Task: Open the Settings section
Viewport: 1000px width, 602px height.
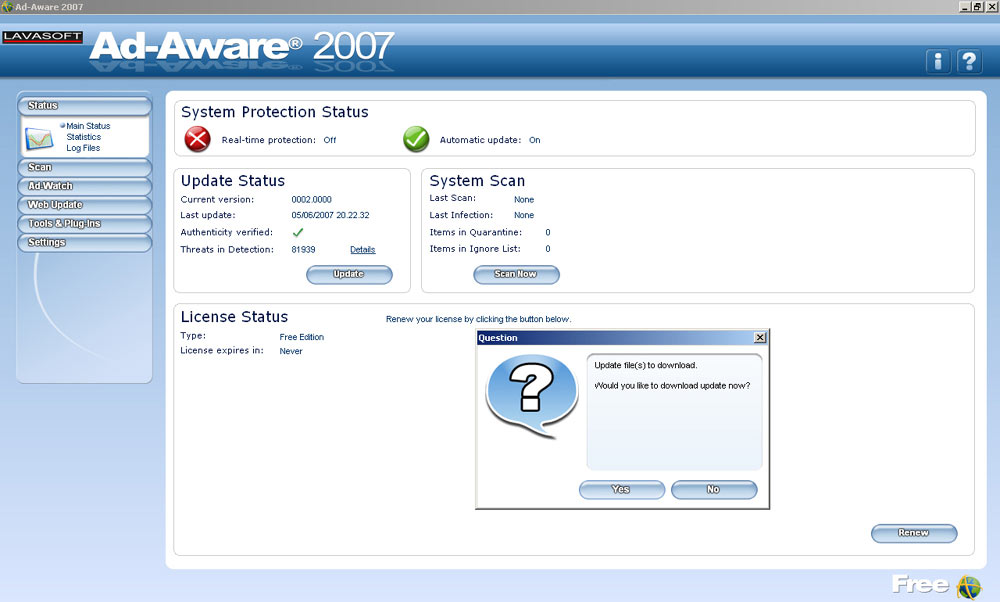Action: coord(84,243)
